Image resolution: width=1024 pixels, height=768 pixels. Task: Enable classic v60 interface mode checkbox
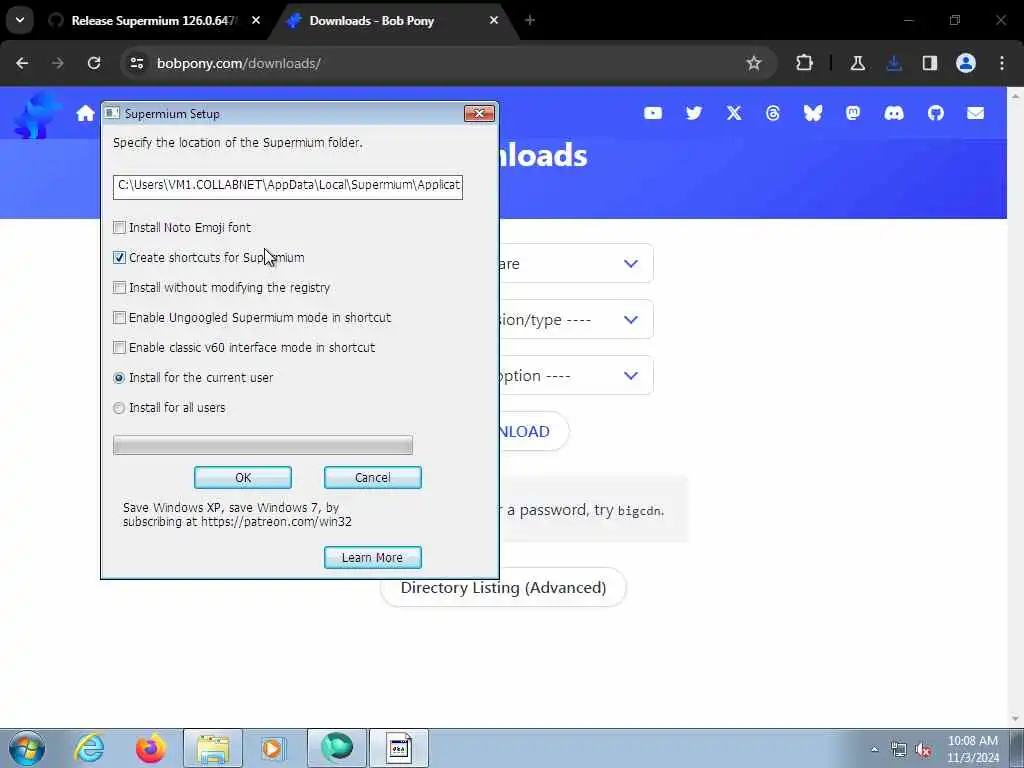point(120,347)
